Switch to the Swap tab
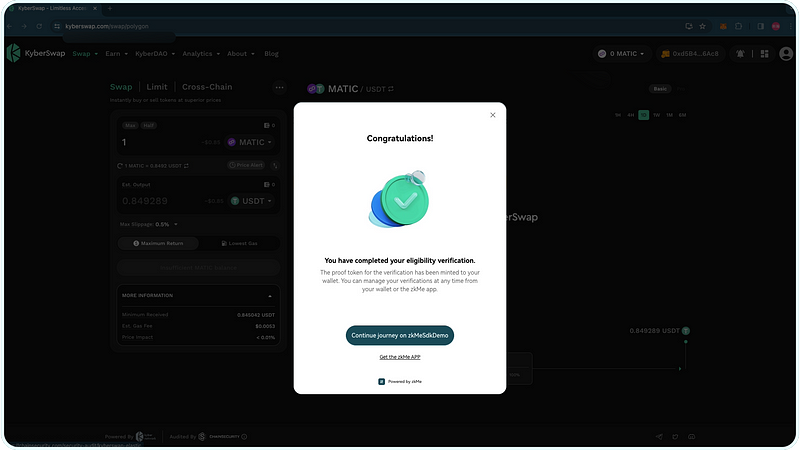800x450 pixels. pos(121,87)
